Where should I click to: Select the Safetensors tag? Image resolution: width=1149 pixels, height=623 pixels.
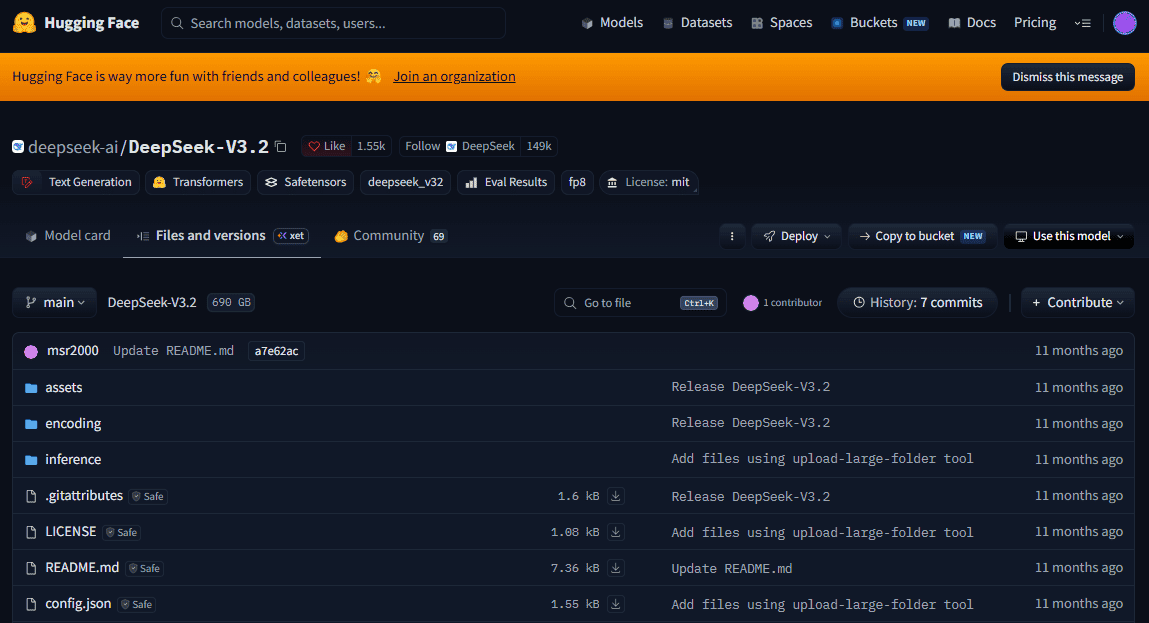pyautogui.click(x=306, y=182)
